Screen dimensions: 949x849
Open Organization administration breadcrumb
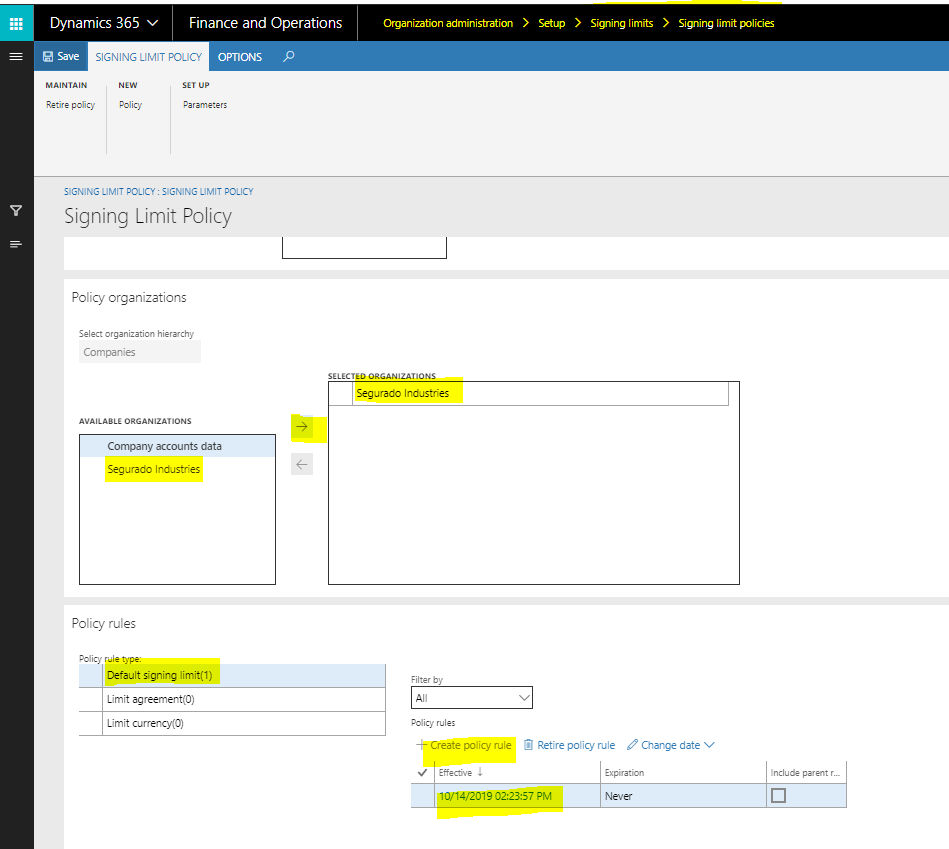coord(448,23)
